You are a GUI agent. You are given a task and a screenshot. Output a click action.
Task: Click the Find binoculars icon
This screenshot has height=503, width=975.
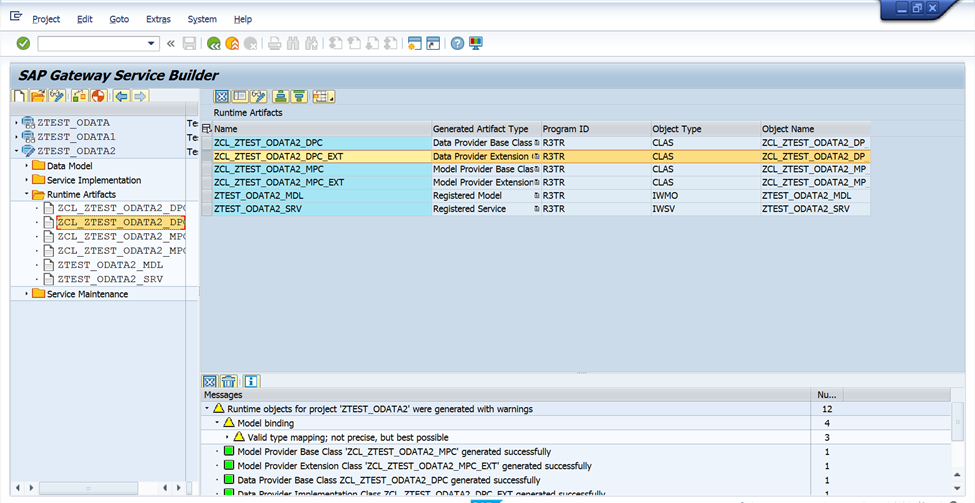tap(293, 44)
